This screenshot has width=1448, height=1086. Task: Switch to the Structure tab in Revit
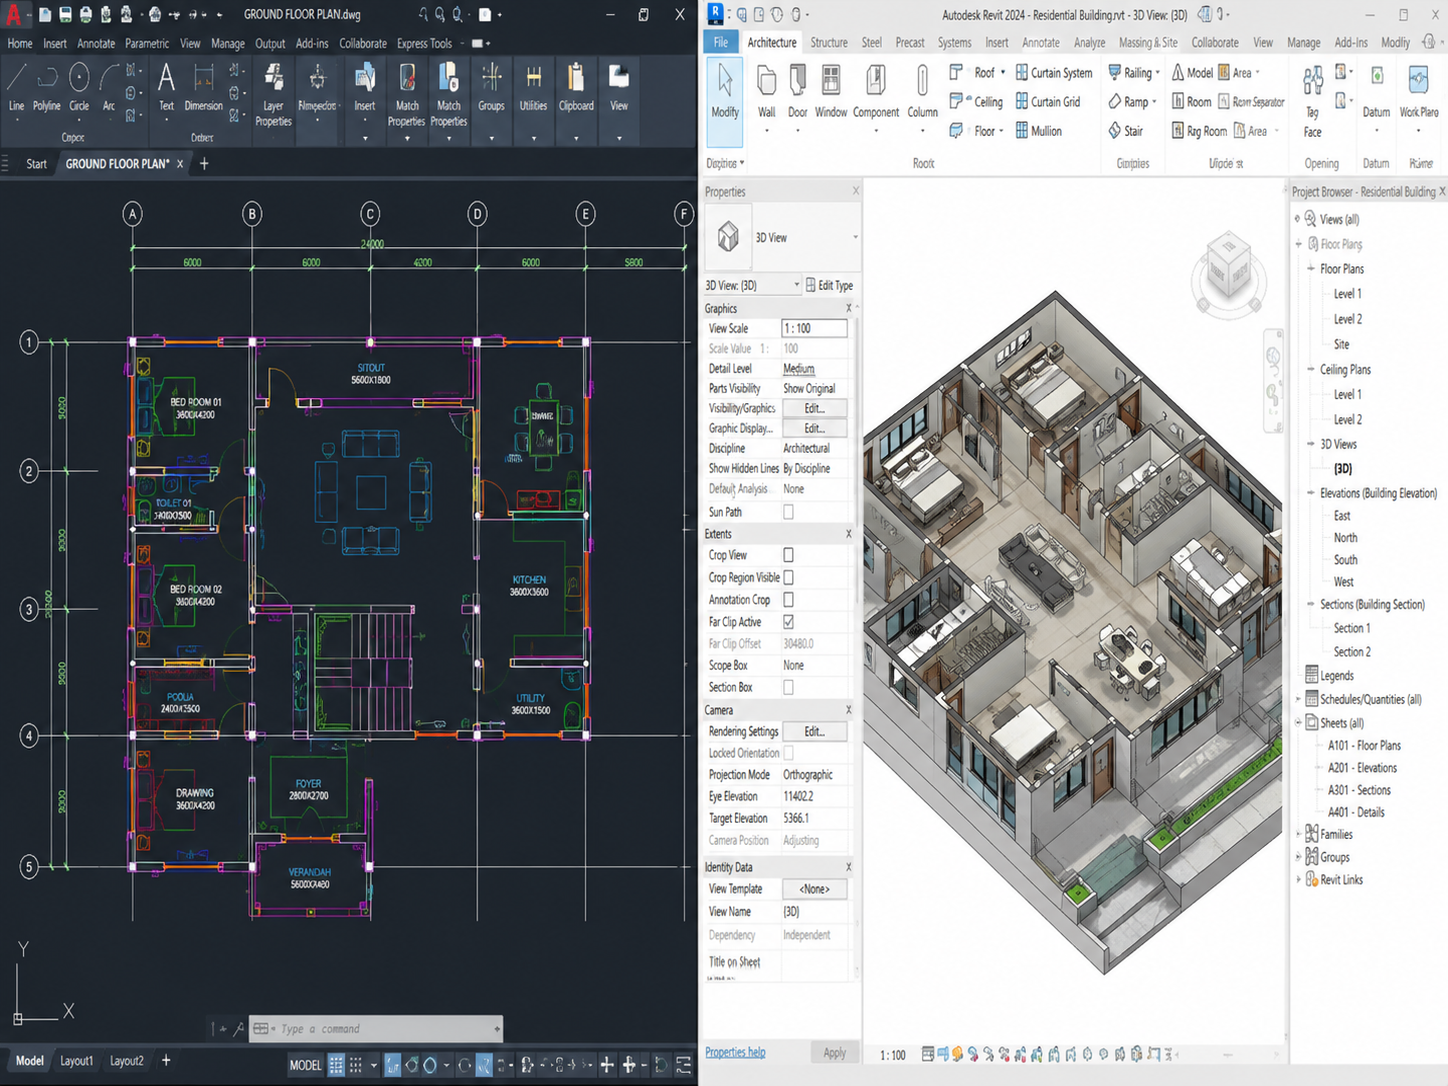[x=829, y=43]
